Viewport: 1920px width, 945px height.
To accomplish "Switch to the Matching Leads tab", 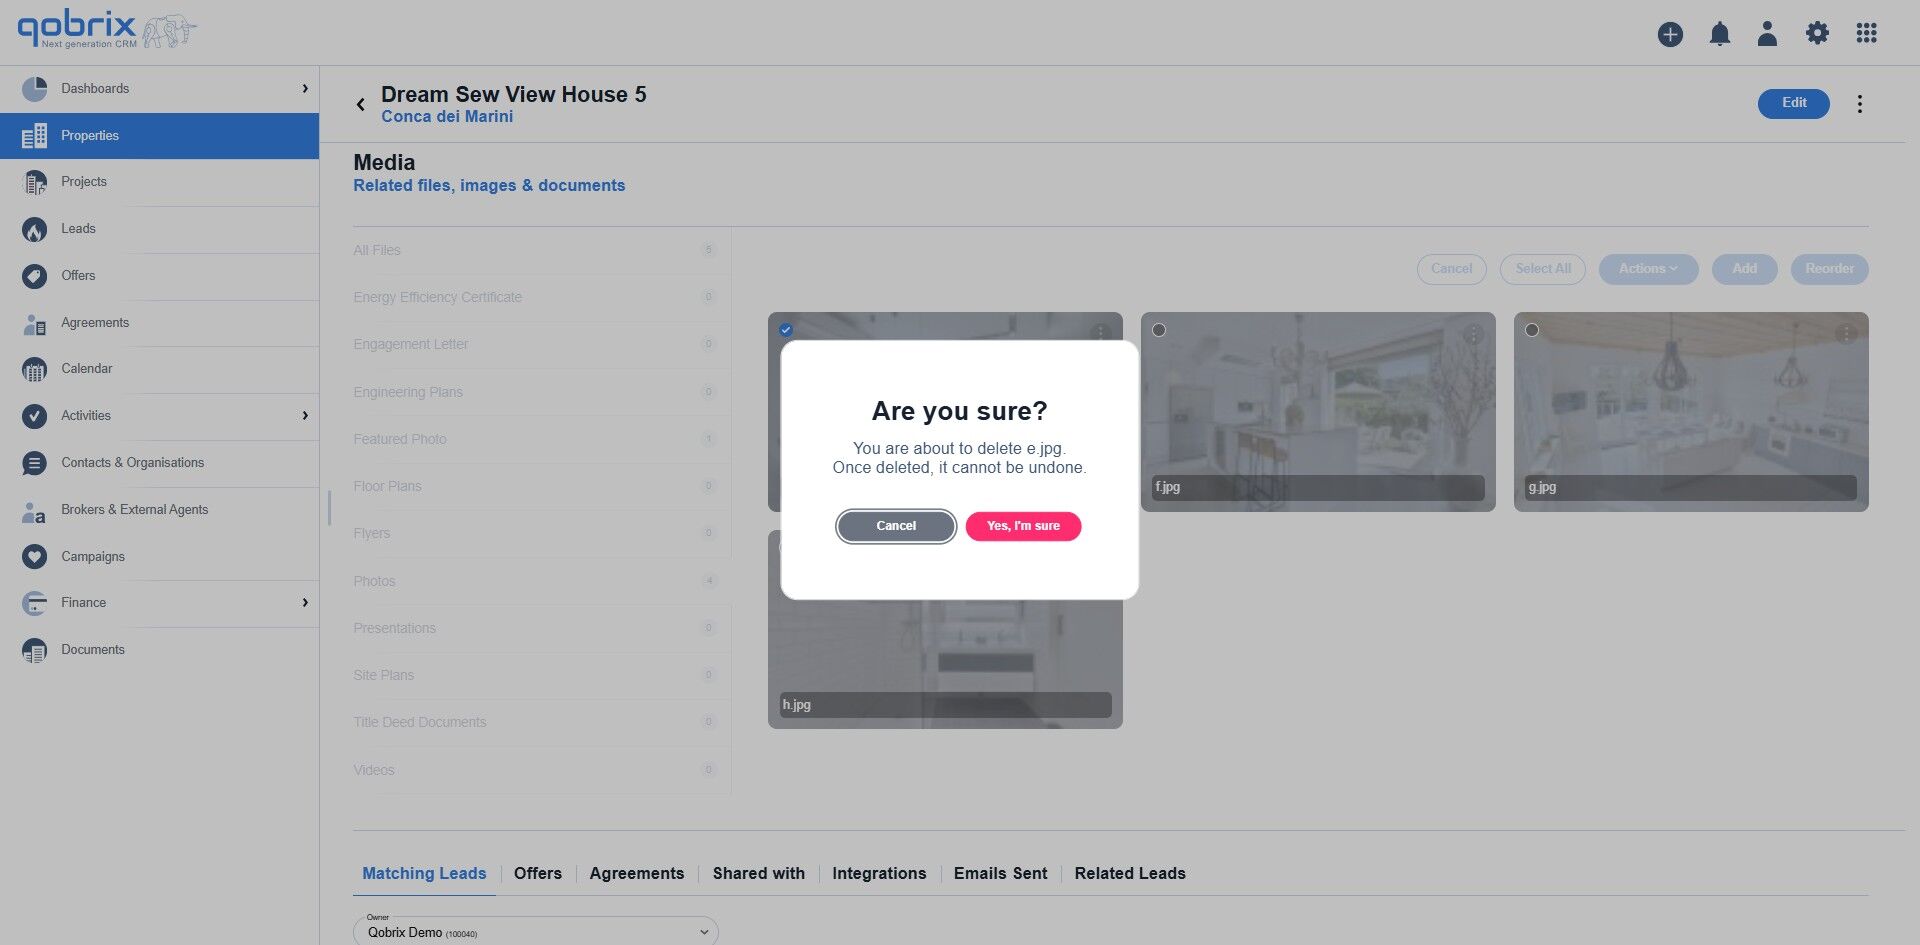I will point(424,873).
